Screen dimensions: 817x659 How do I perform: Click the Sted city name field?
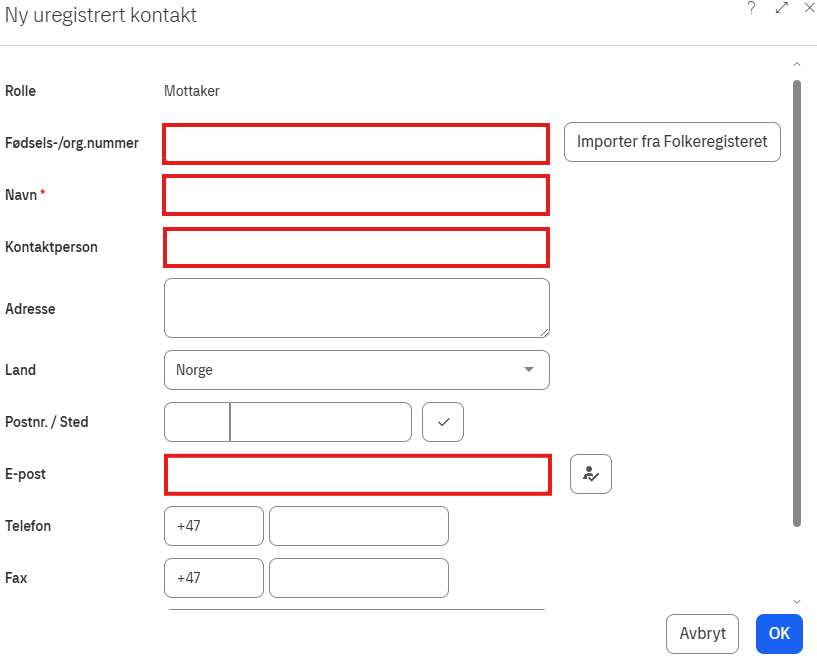click(x=321, y=422)
